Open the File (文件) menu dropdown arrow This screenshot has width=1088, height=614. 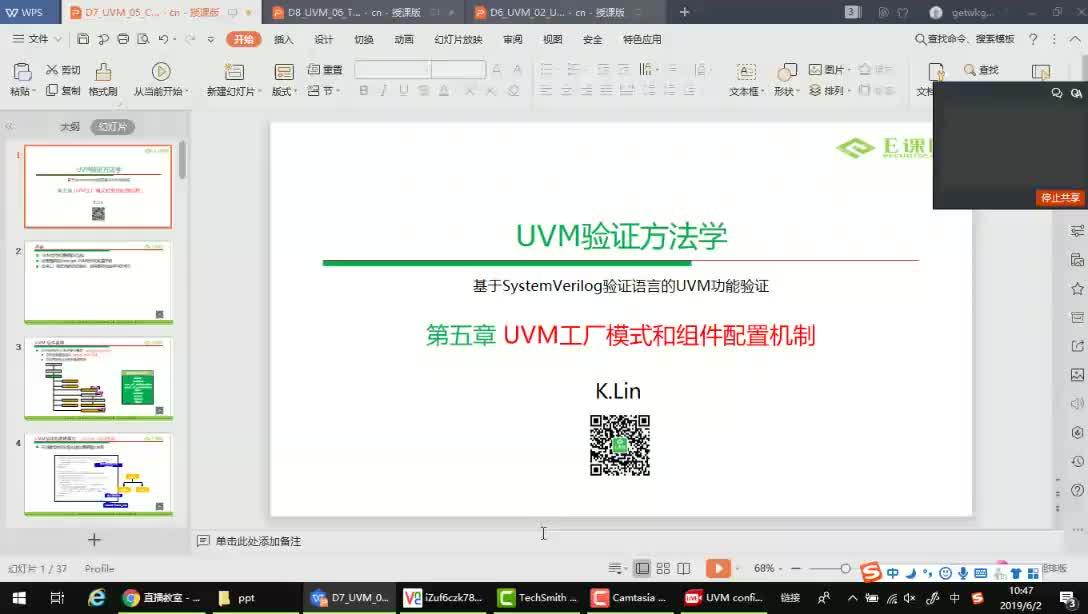click(x=58, y=40)
